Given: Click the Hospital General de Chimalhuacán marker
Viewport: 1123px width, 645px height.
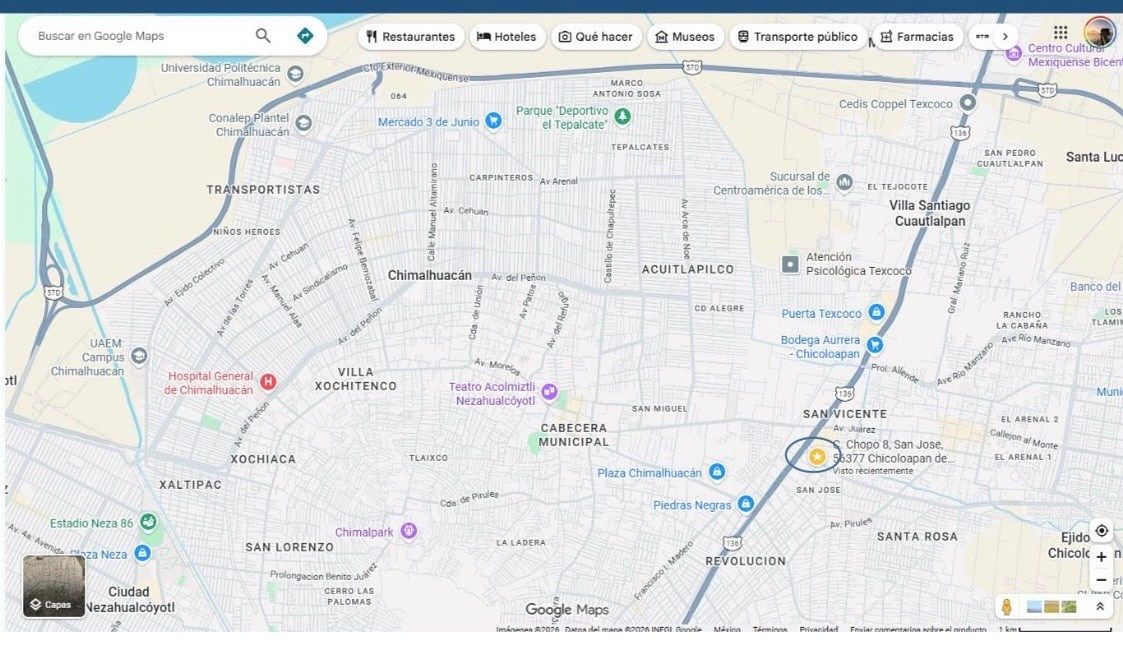Looking at the screenshot, I should pyautogui.click(x=268, y=382).
